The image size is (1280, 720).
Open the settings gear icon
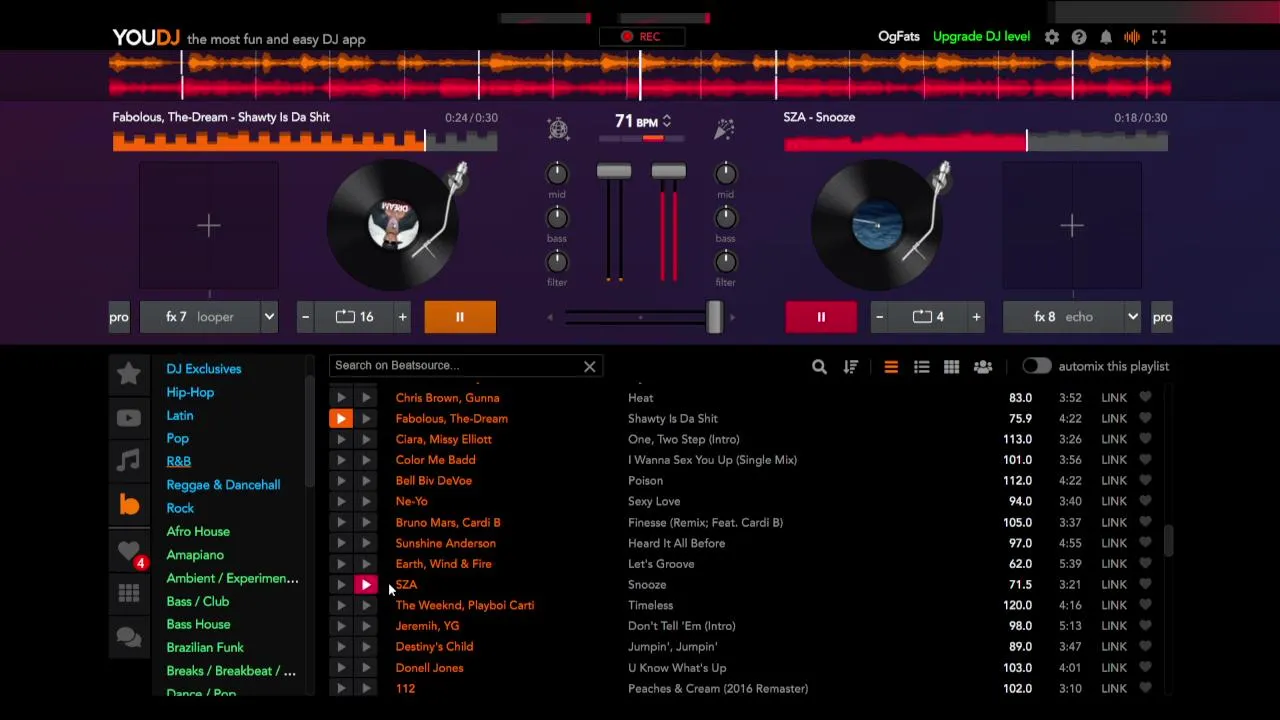(1052, 37)
